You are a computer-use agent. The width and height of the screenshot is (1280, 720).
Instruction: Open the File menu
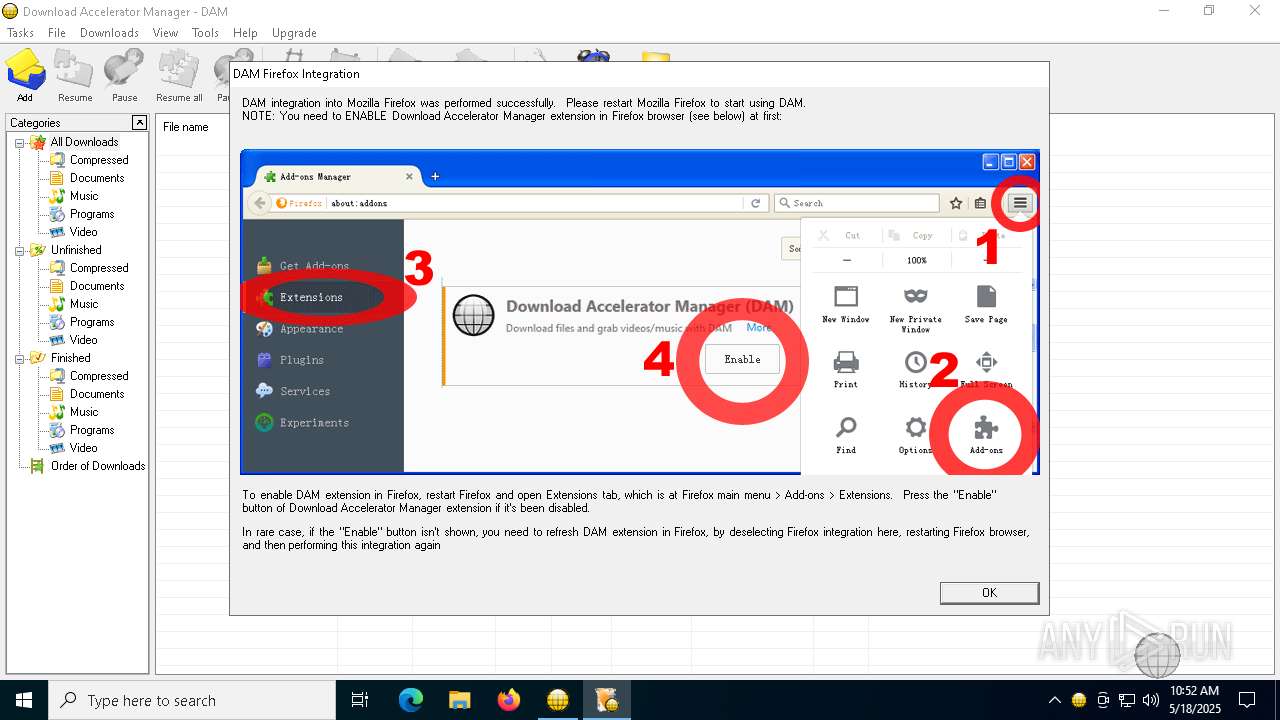[57, 33]
